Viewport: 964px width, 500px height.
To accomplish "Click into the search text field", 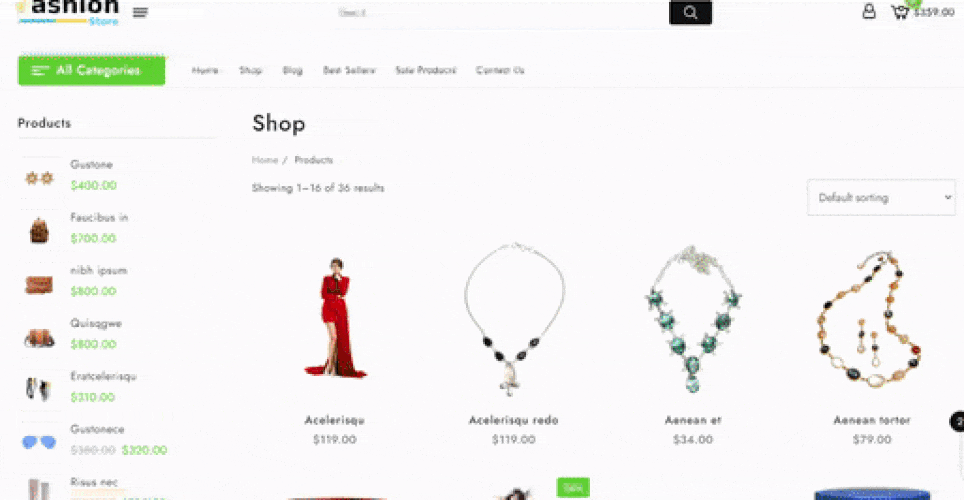I will [x=499, y=12].
